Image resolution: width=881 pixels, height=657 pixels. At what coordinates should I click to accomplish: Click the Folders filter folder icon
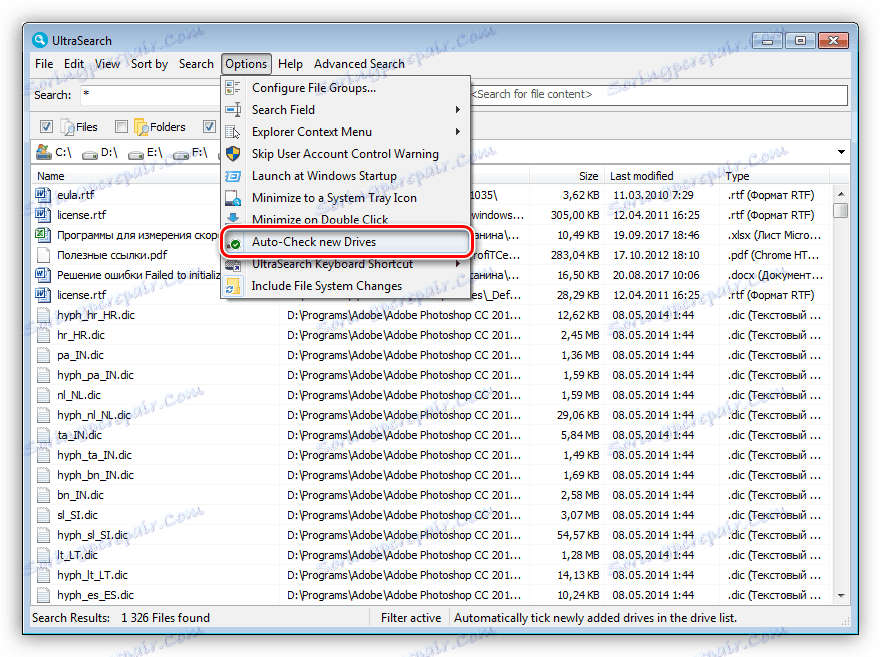coord(142,128)
